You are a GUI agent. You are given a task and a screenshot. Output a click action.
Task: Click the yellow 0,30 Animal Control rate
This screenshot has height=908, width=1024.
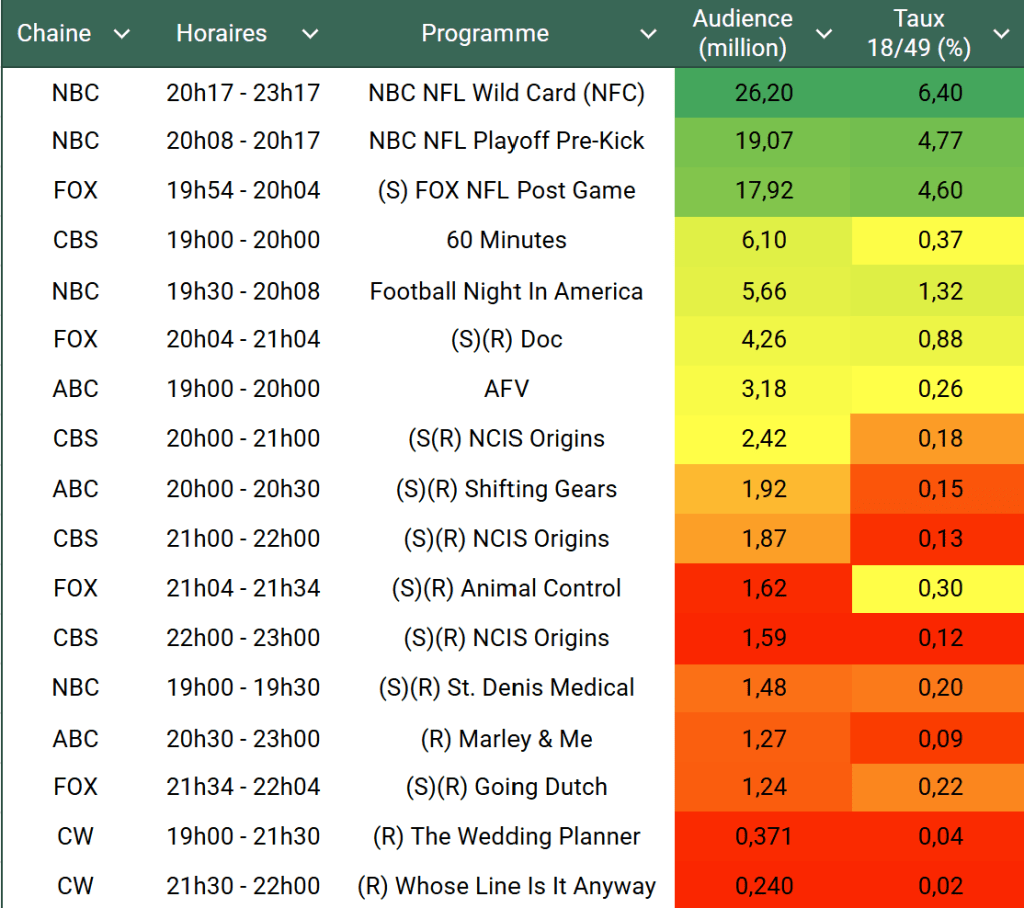(938, 588)
